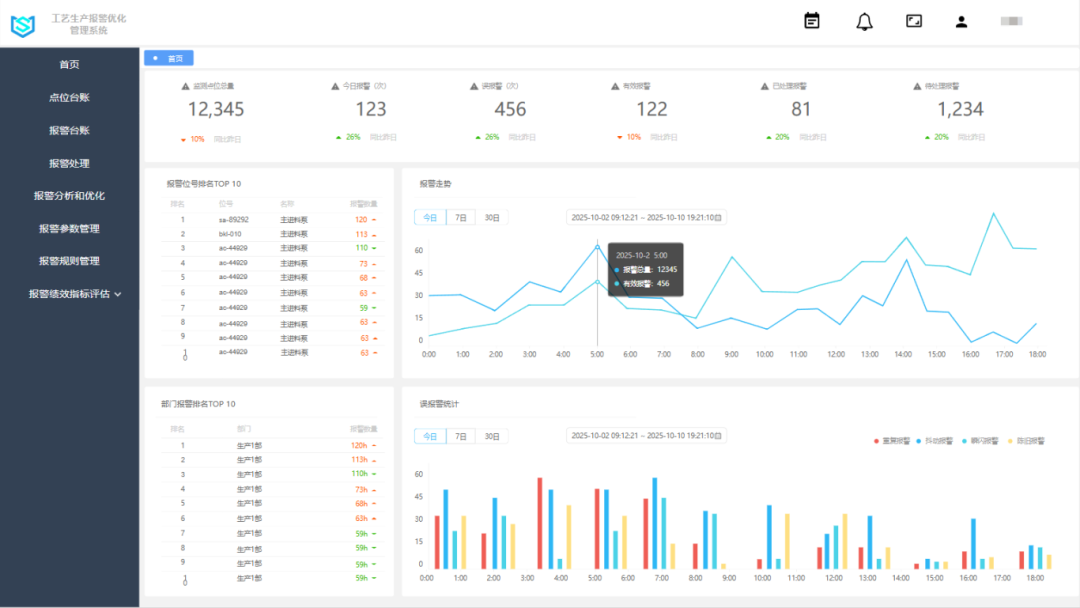Open 报警分析和优化 sidebar item
The height and width of the screenshot is (608, 1080).
[69, 196]
